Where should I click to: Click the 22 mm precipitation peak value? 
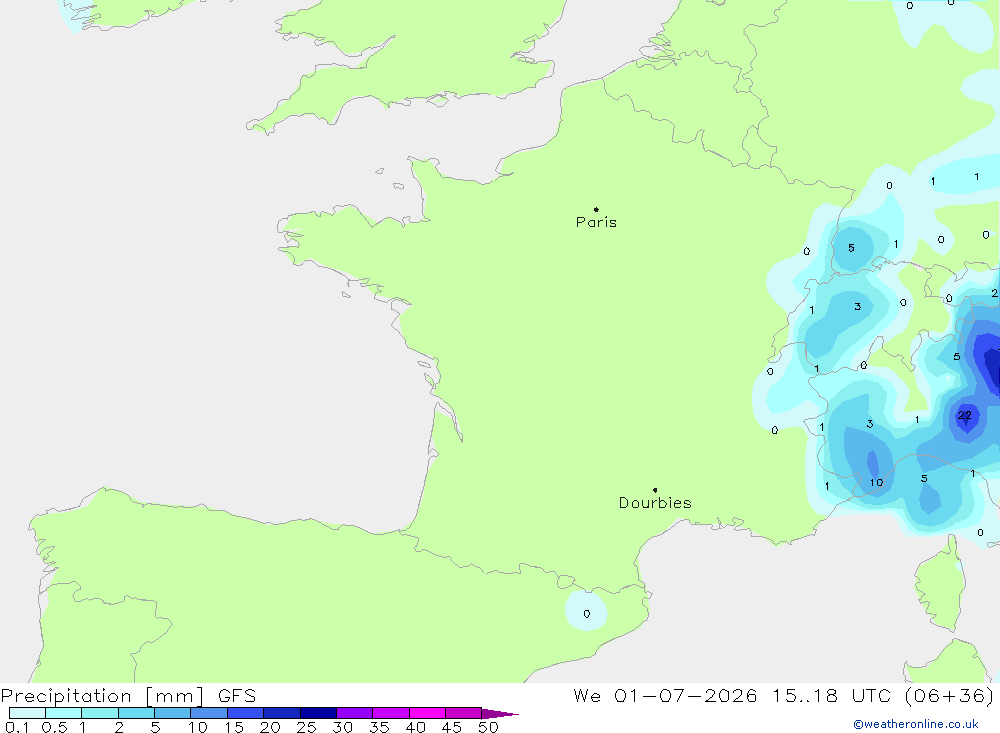pos(964,415)
